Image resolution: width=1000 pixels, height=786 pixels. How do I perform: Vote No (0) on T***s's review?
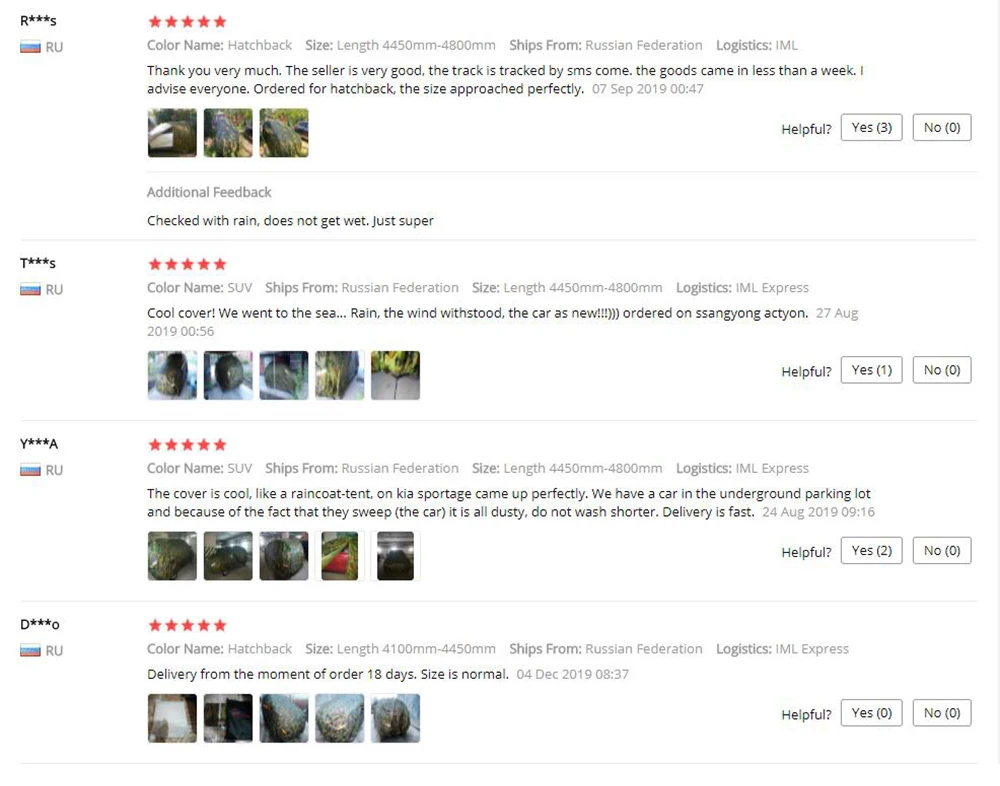(942, 370)
